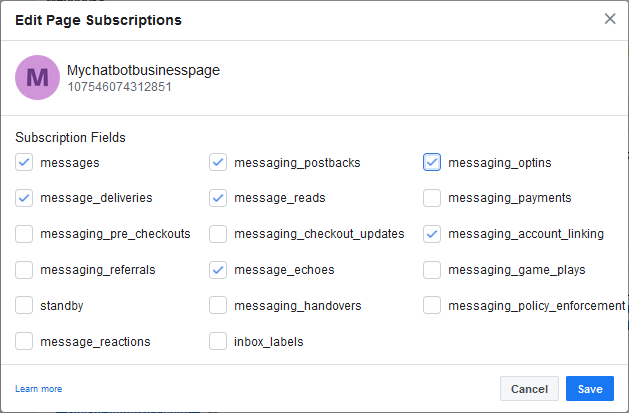Image resolution: width=629 pixels, height=413 pixels.
Task: Save the page subscriptions
Action: pyautogui.click(x=590, y=389)
